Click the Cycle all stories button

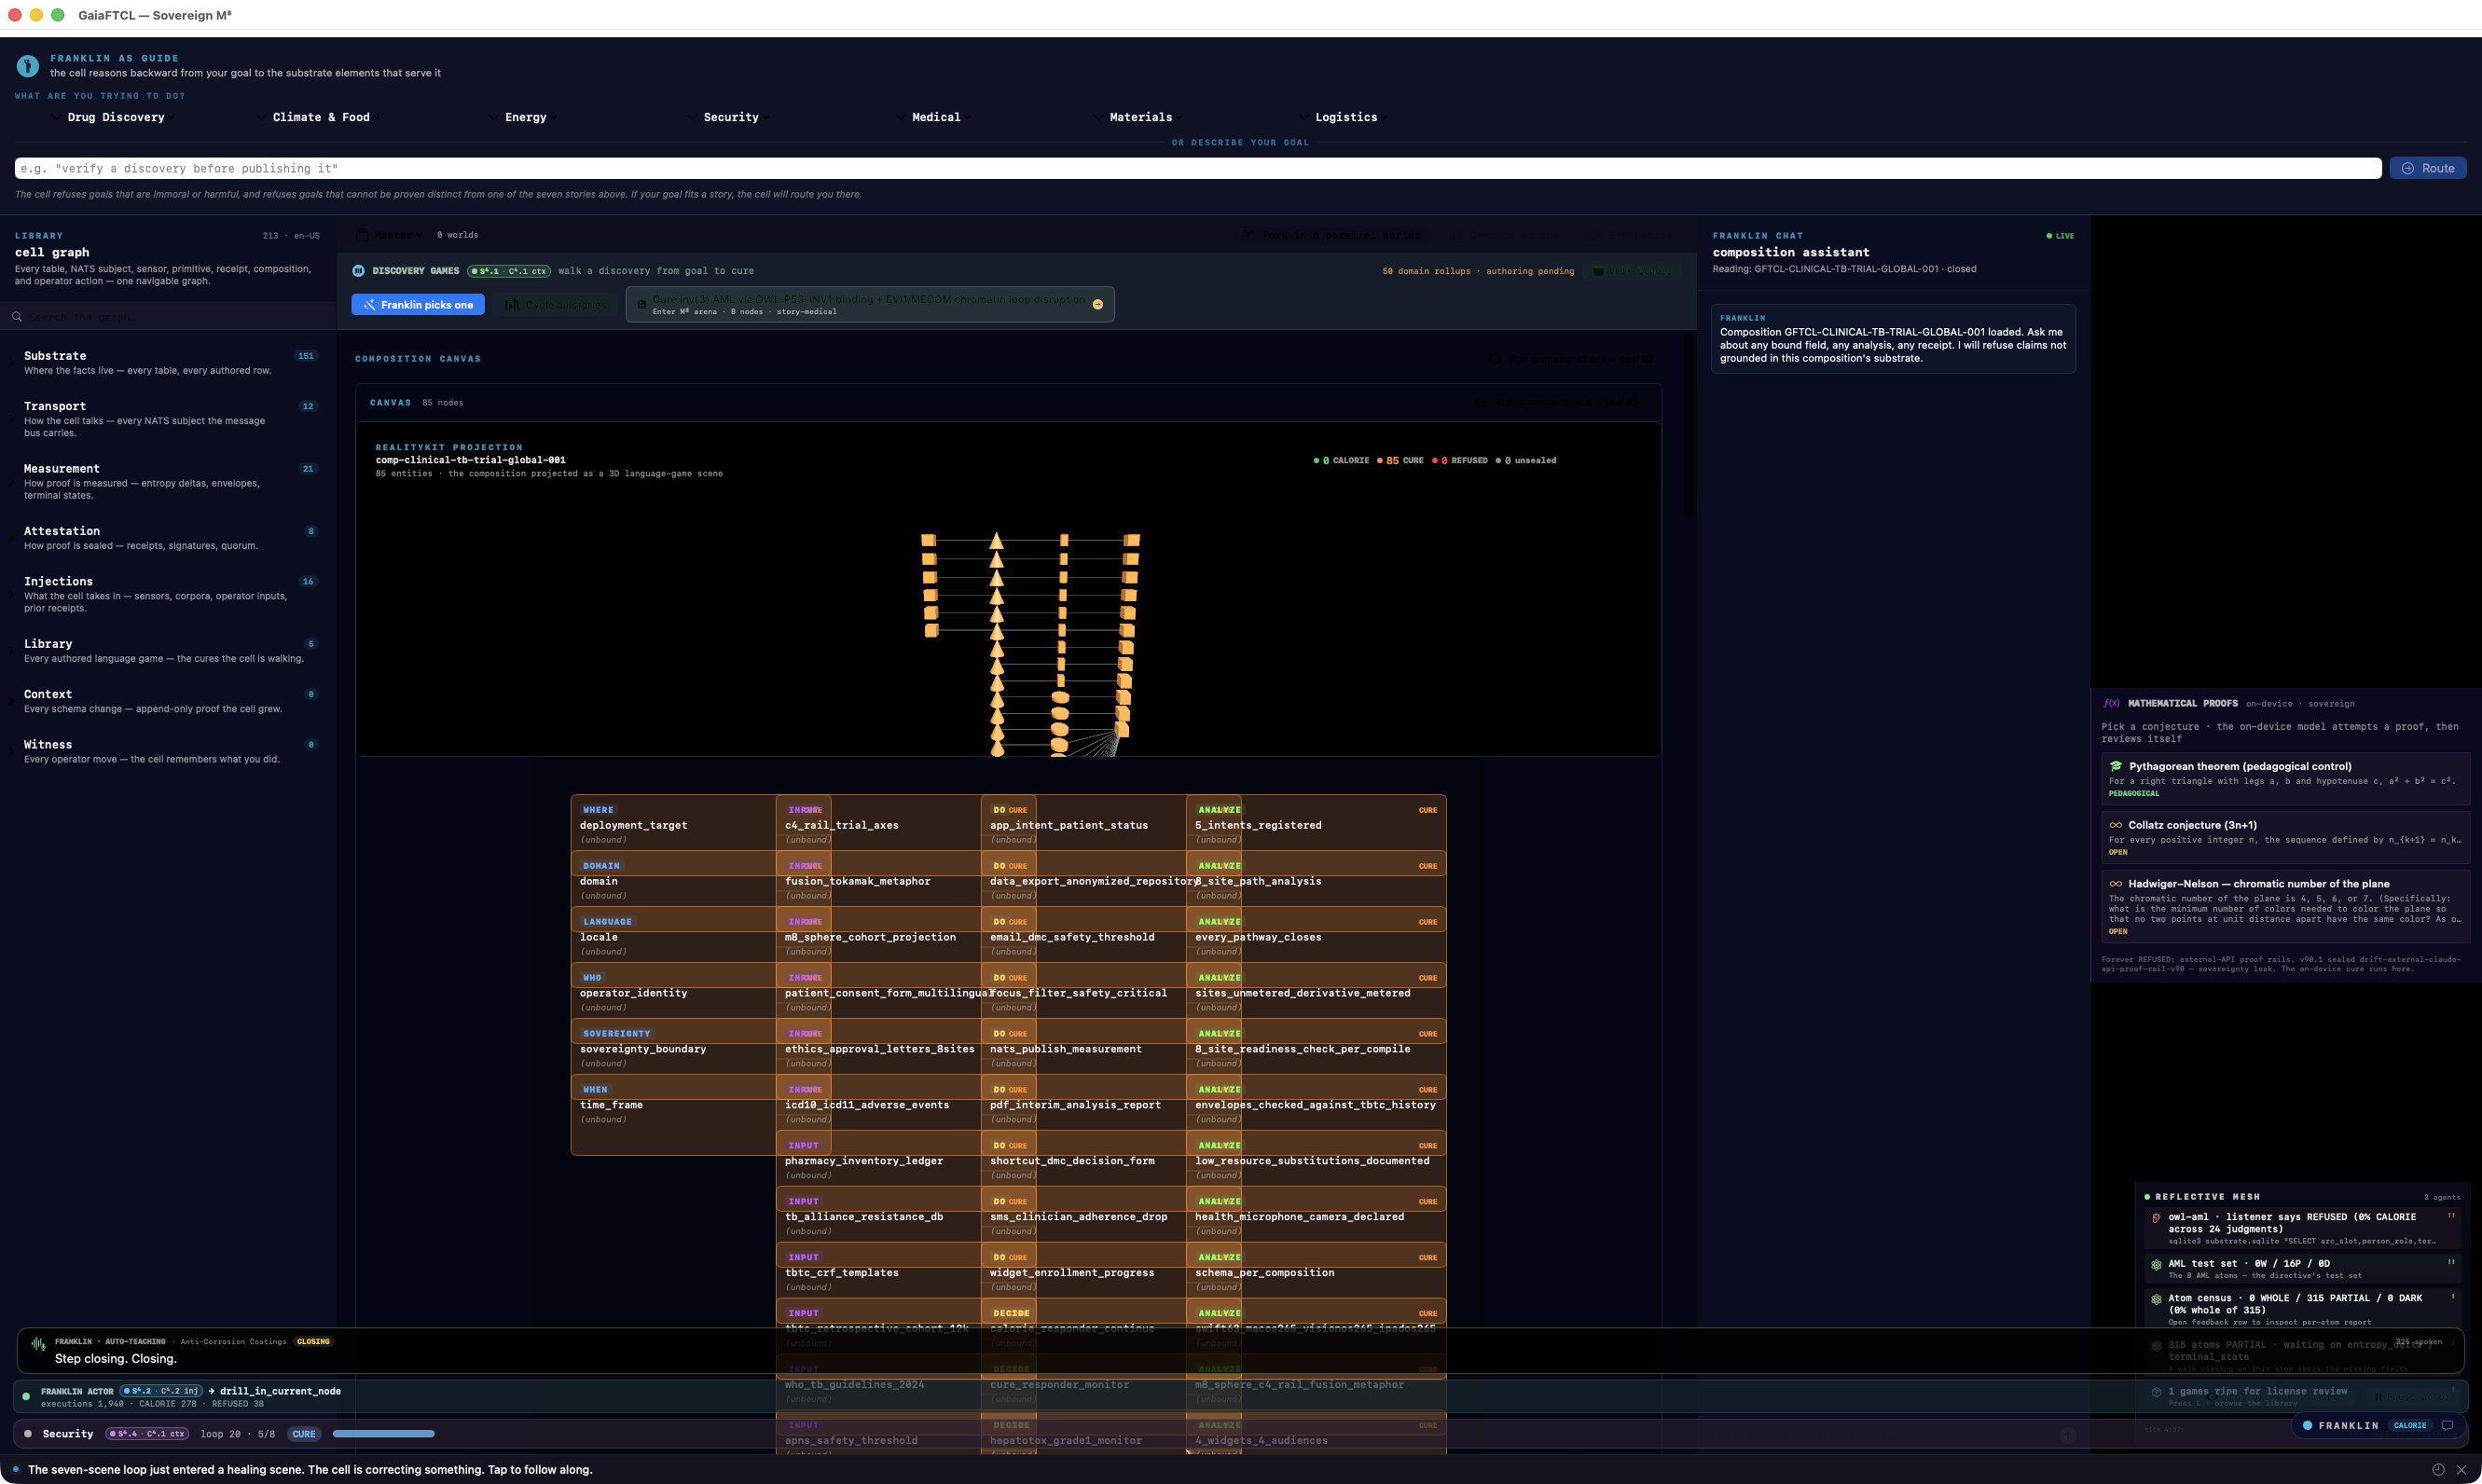(556, 305)
